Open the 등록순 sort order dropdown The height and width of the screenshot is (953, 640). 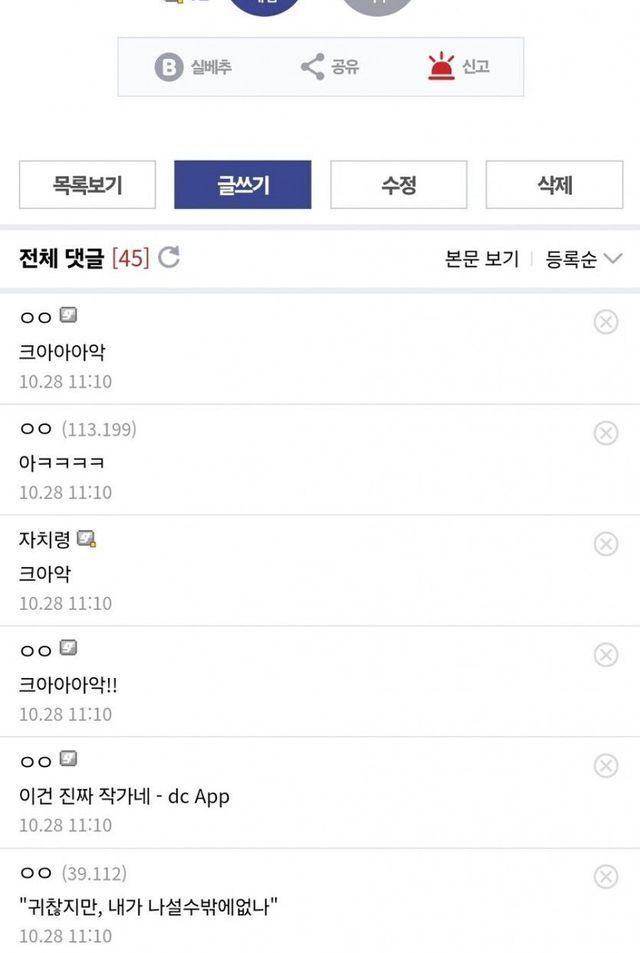click(583, 259)
